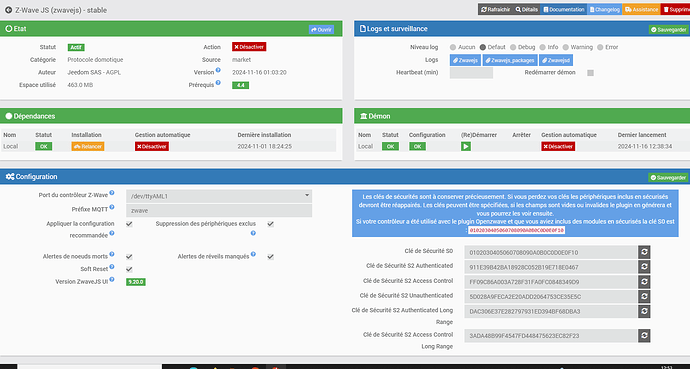Click Relancer to reinstall dependencies
This screenshot has width=690, height=369.
click(x=88, y=146)
